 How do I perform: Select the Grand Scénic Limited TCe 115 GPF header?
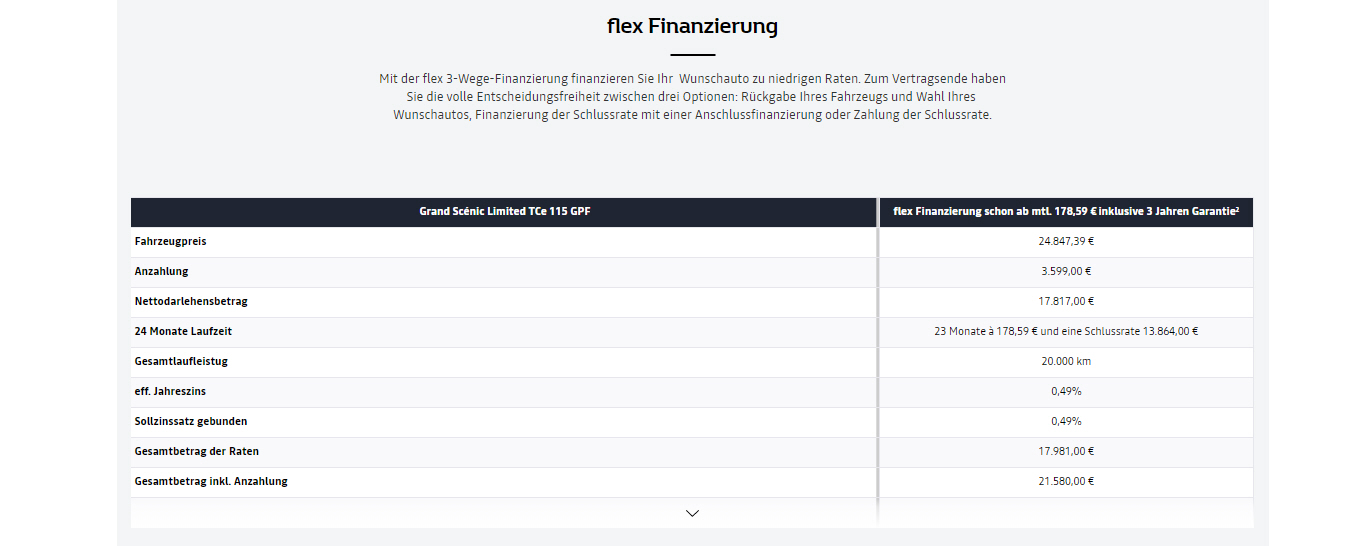(x=504, y=212)
